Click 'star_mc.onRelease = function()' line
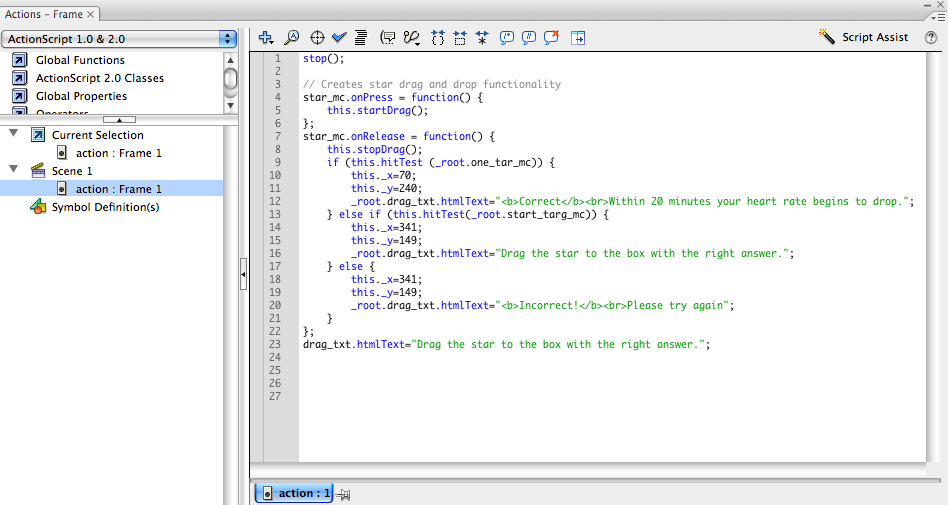This screenshot has height=505, width=948. point(398,136)
